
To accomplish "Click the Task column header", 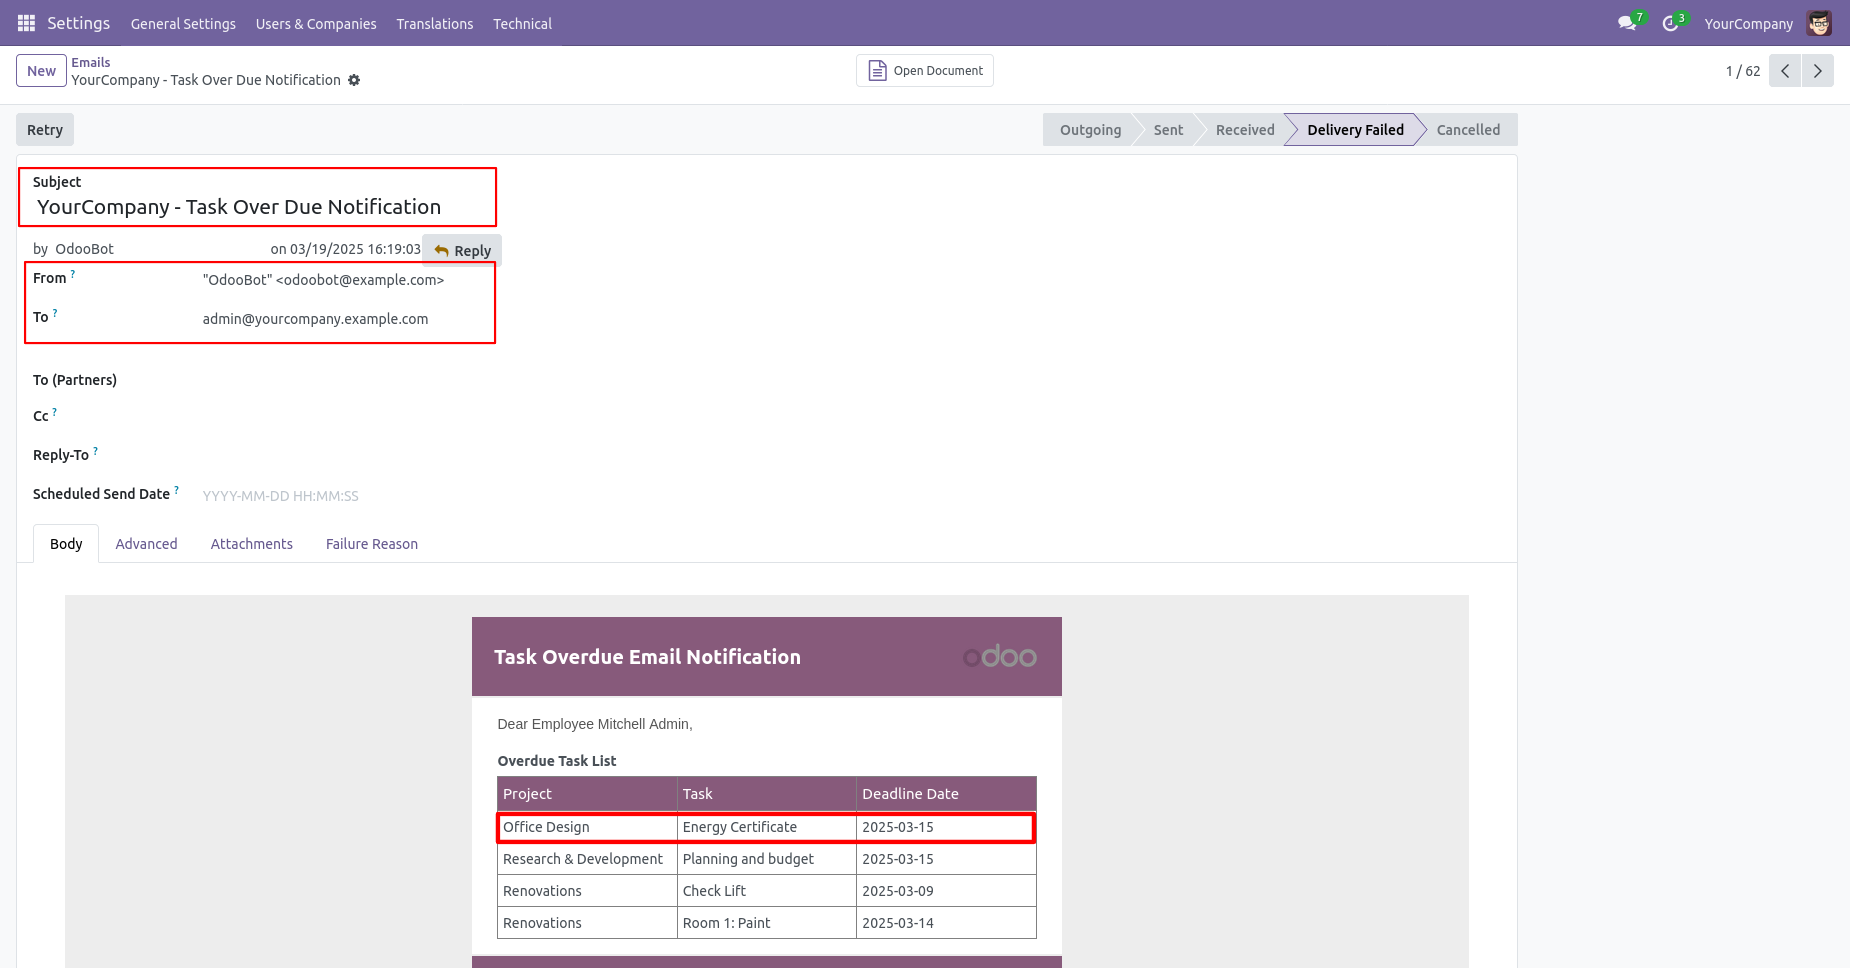I will (767, 794).
